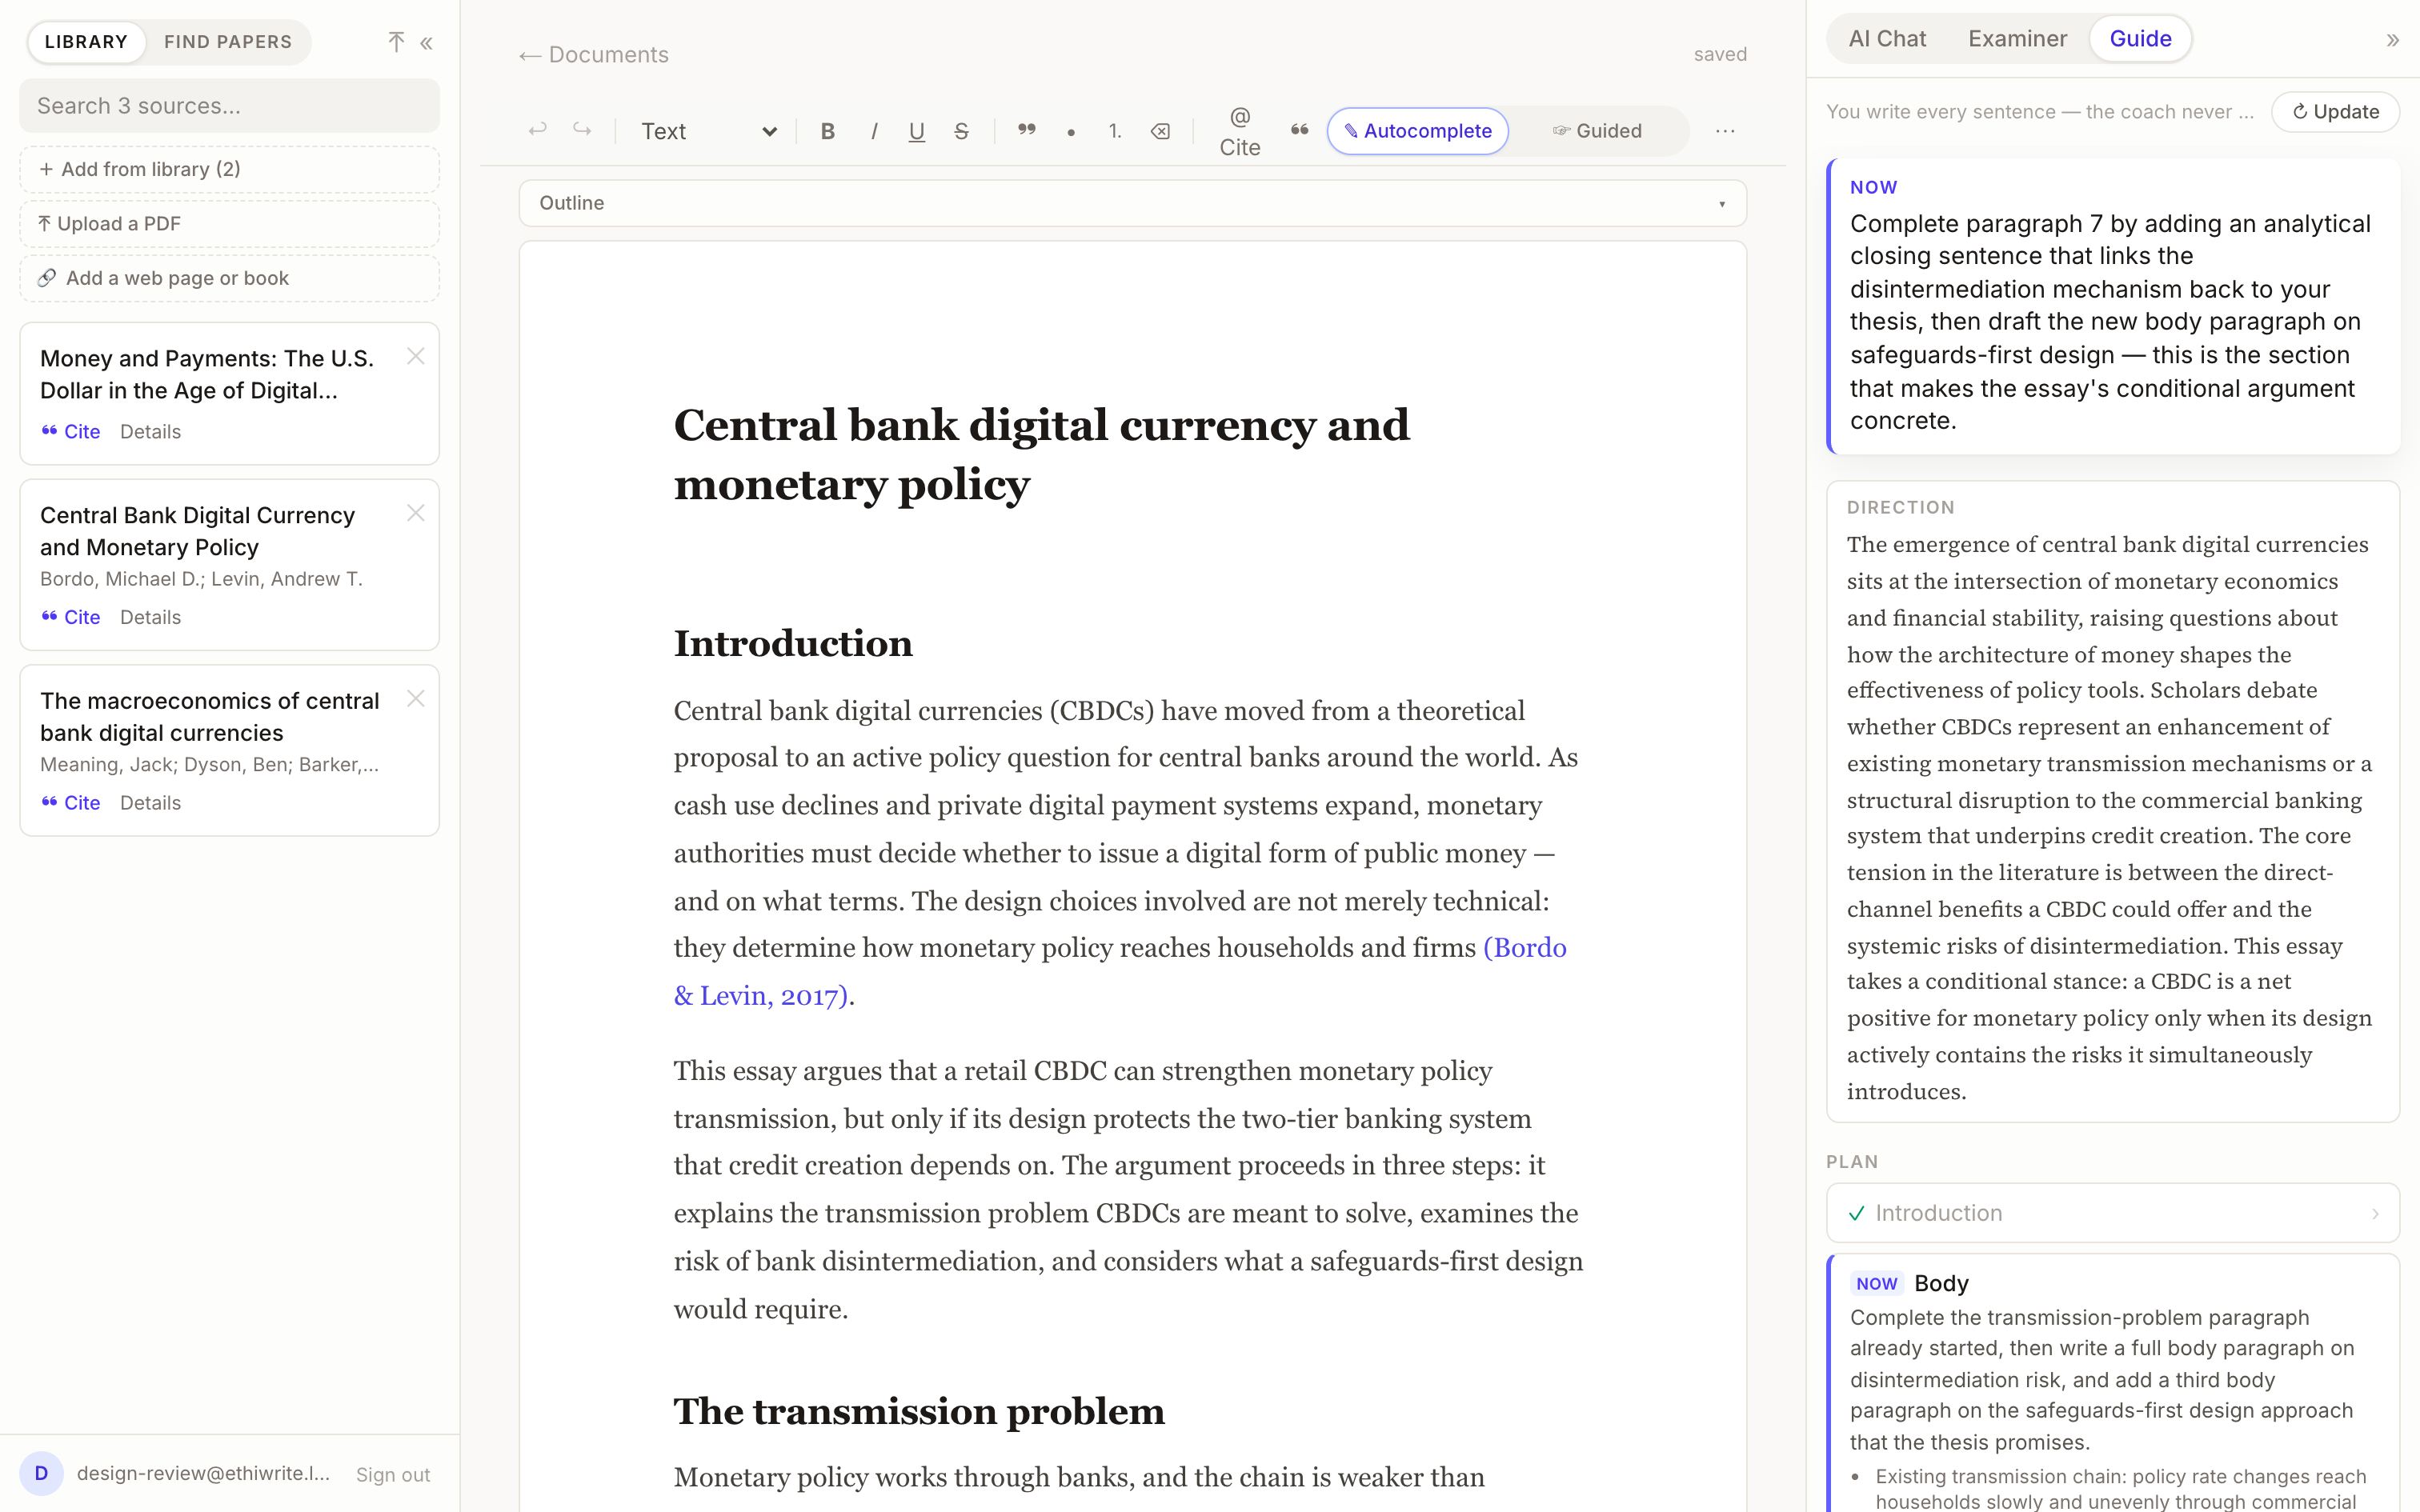The image size is (2420, 1512).
Task: Click the user avatar D icon
Action: coord(41,1473)
